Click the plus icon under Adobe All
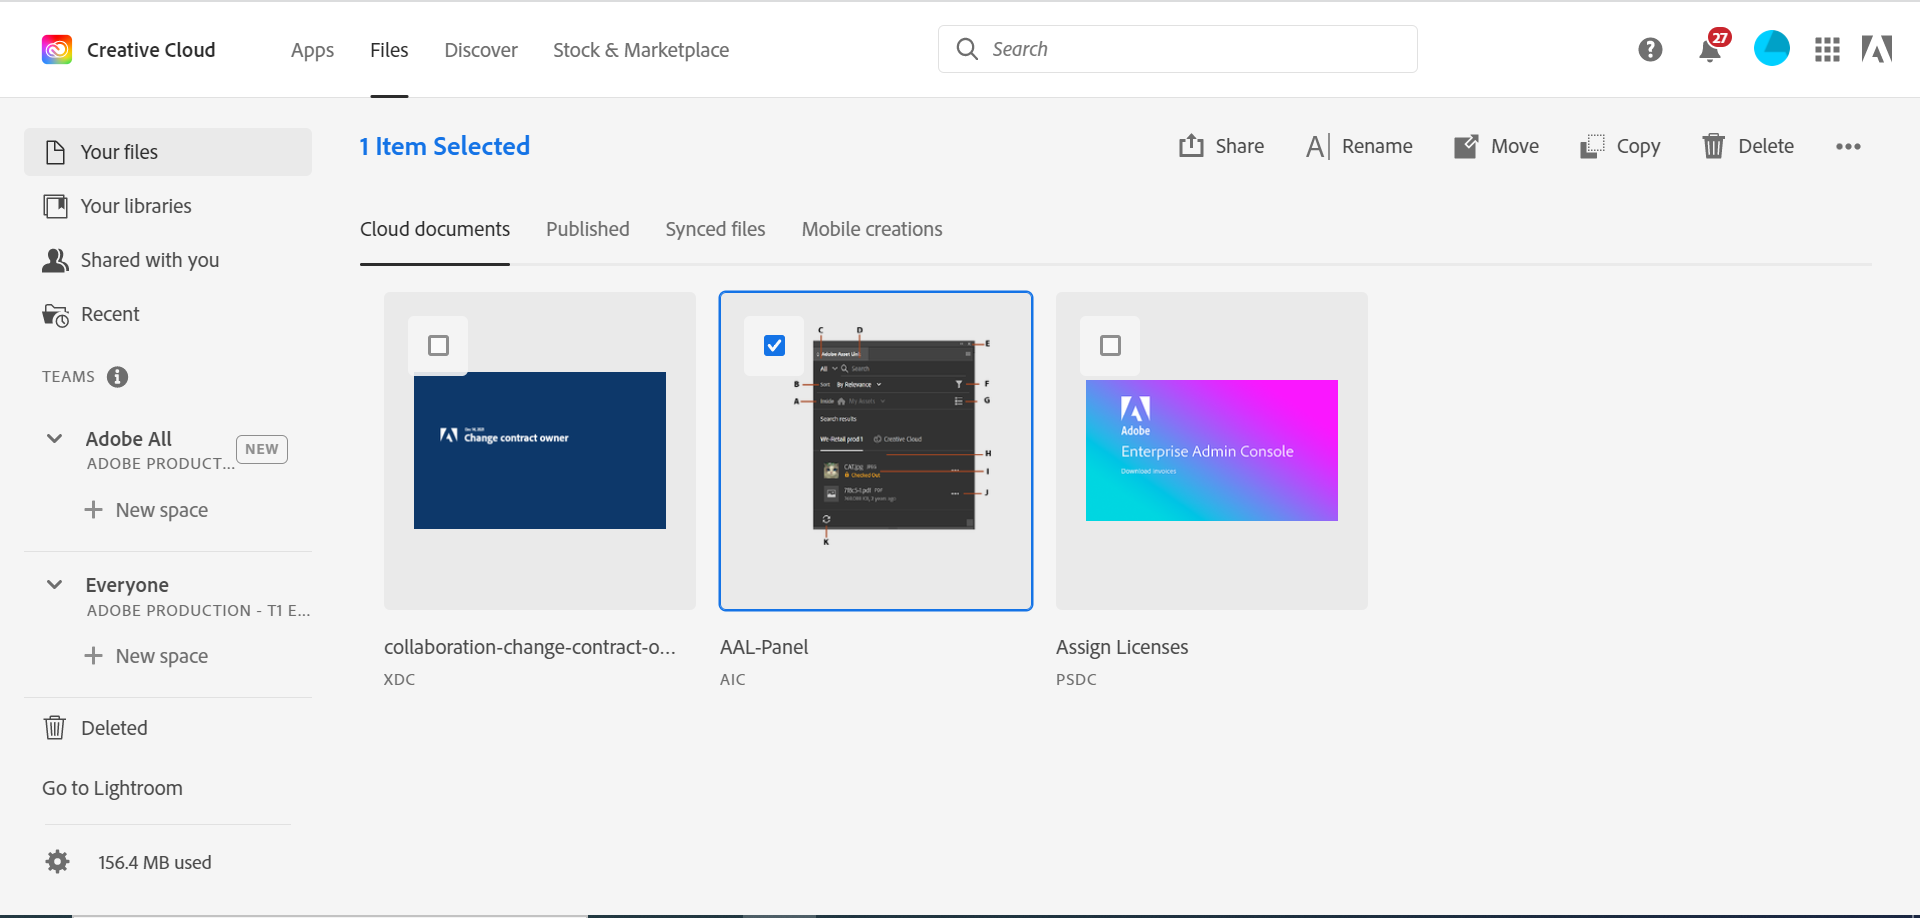The width and height of the screenshot is (1920, 918). [94, 510]
